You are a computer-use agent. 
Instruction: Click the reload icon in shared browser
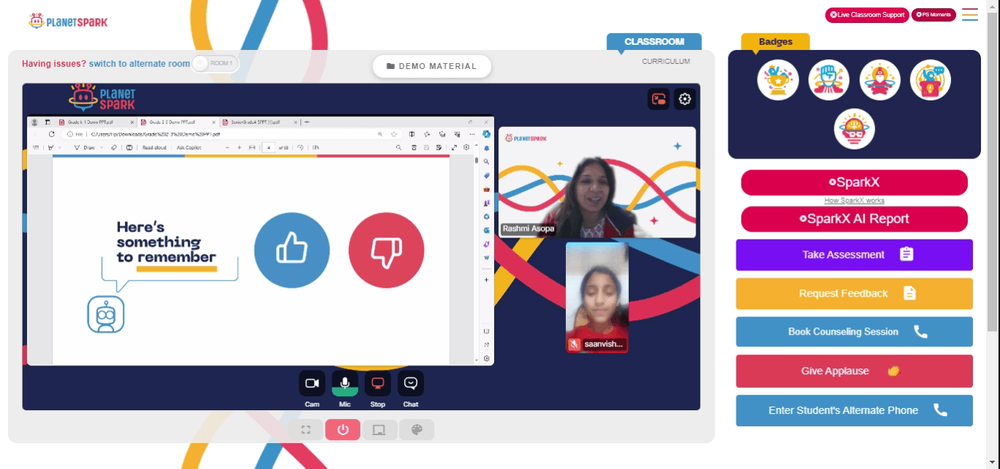click(52, 134)
